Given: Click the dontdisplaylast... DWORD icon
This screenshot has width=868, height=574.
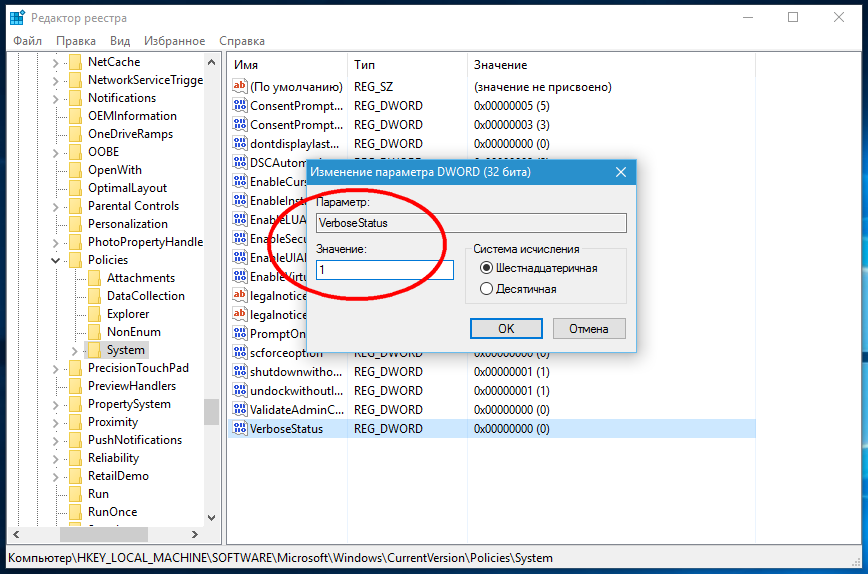Looking at the screenshot, I should [240, 143].
